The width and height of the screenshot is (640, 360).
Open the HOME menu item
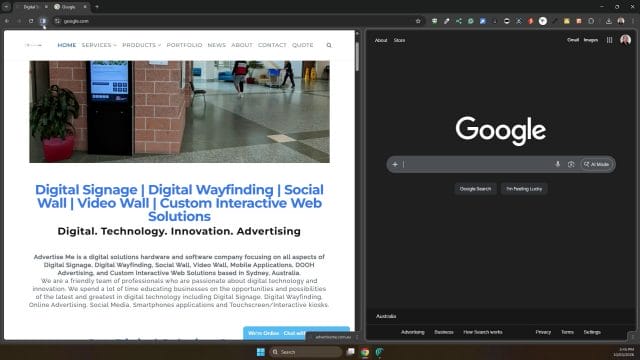[x=67, y=45]
